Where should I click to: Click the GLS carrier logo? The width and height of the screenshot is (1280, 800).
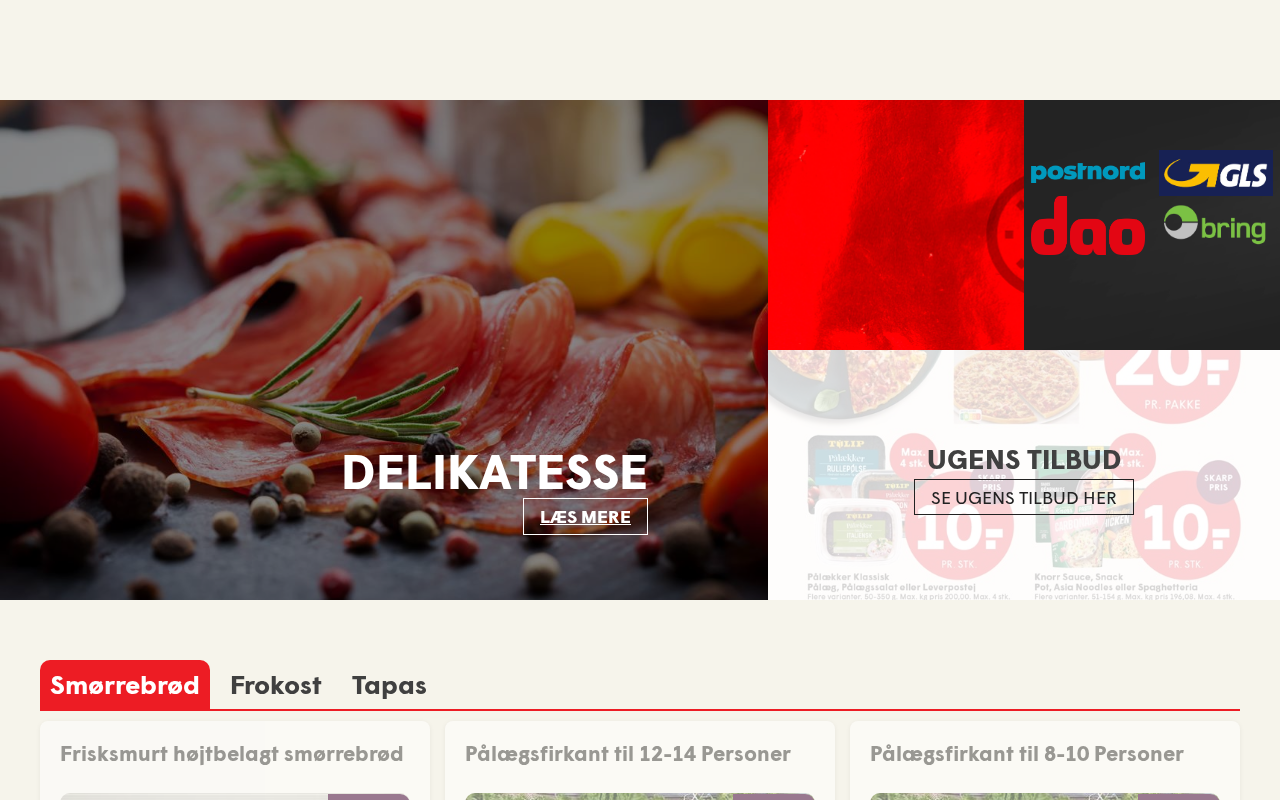[x=1216, y=173]
